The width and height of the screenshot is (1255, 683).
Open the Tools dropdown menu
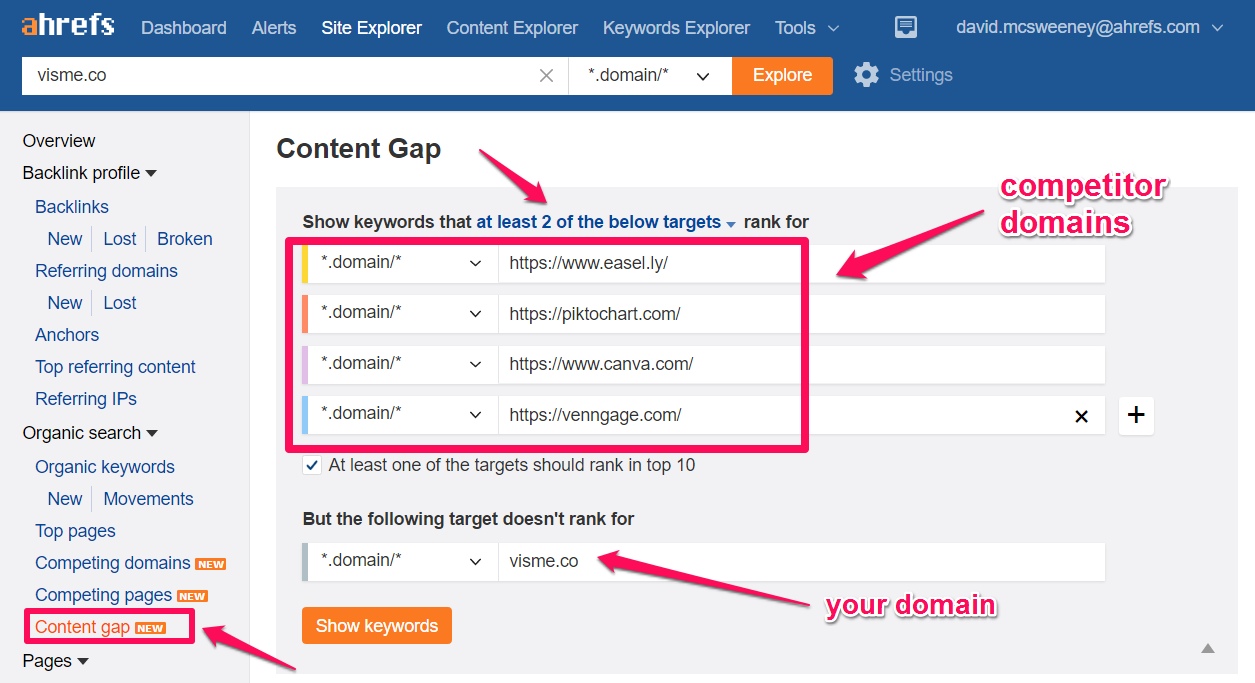tap(807, 28)
